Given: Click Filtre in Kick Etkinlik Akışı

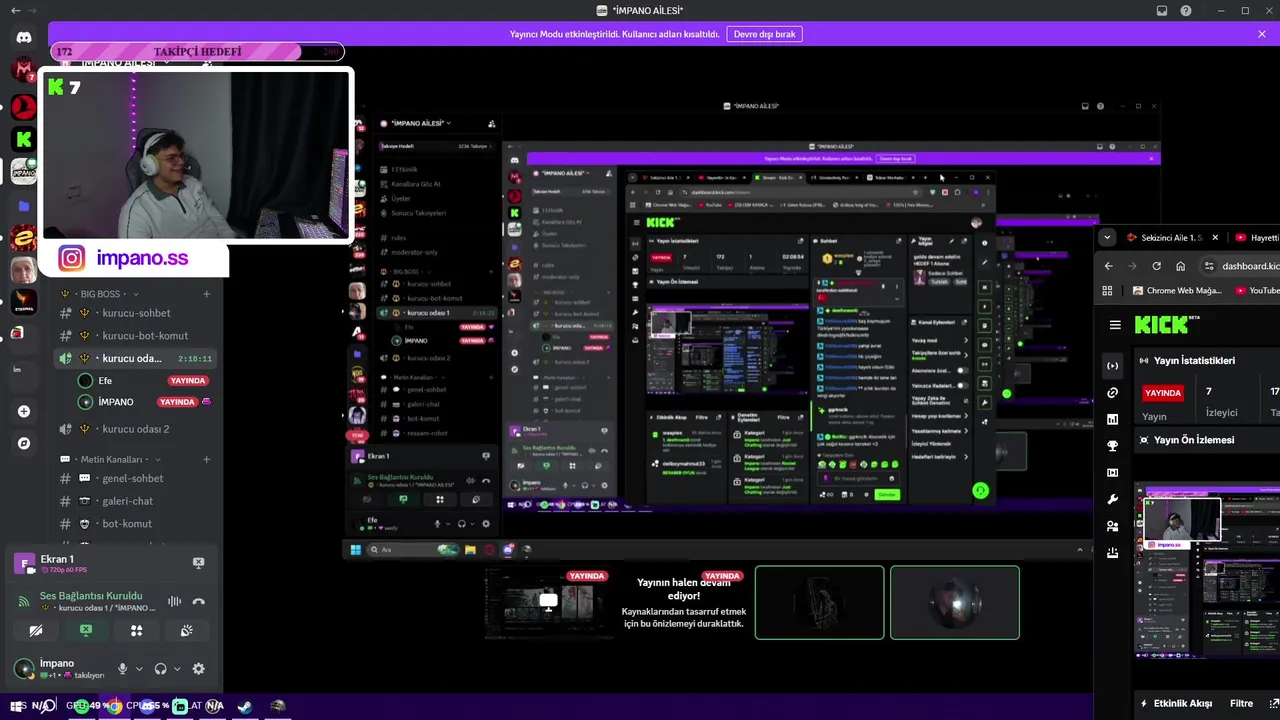Looking at the screenshot, I should coord(1241,703).
